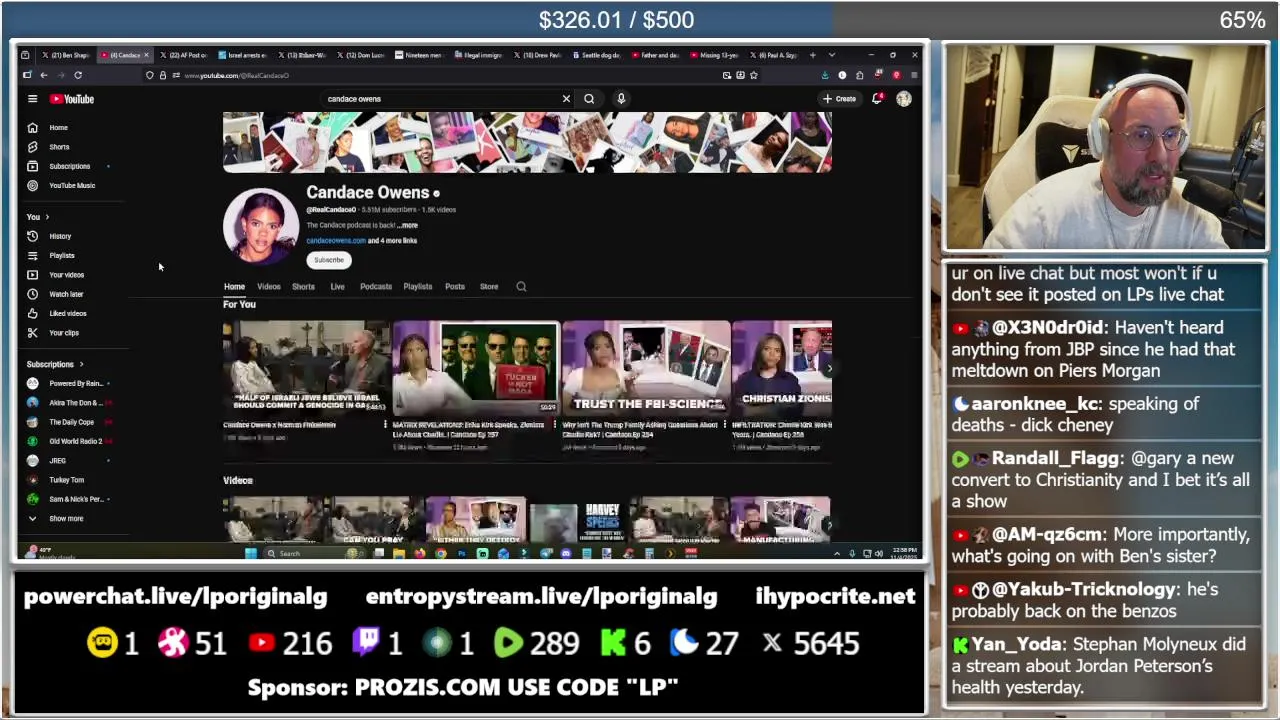The width and height of the screenshot is (1280, 720).
Task: Open a new browser tab
Action: (x=813, y=55)
